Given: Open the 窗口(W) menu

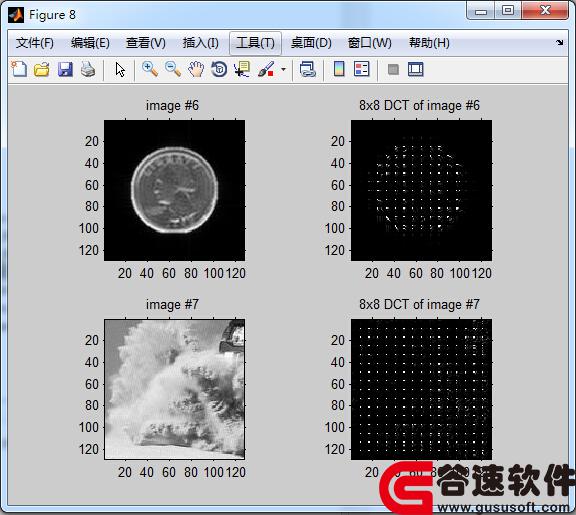Looking at the screenshot, I should point(370,43).
